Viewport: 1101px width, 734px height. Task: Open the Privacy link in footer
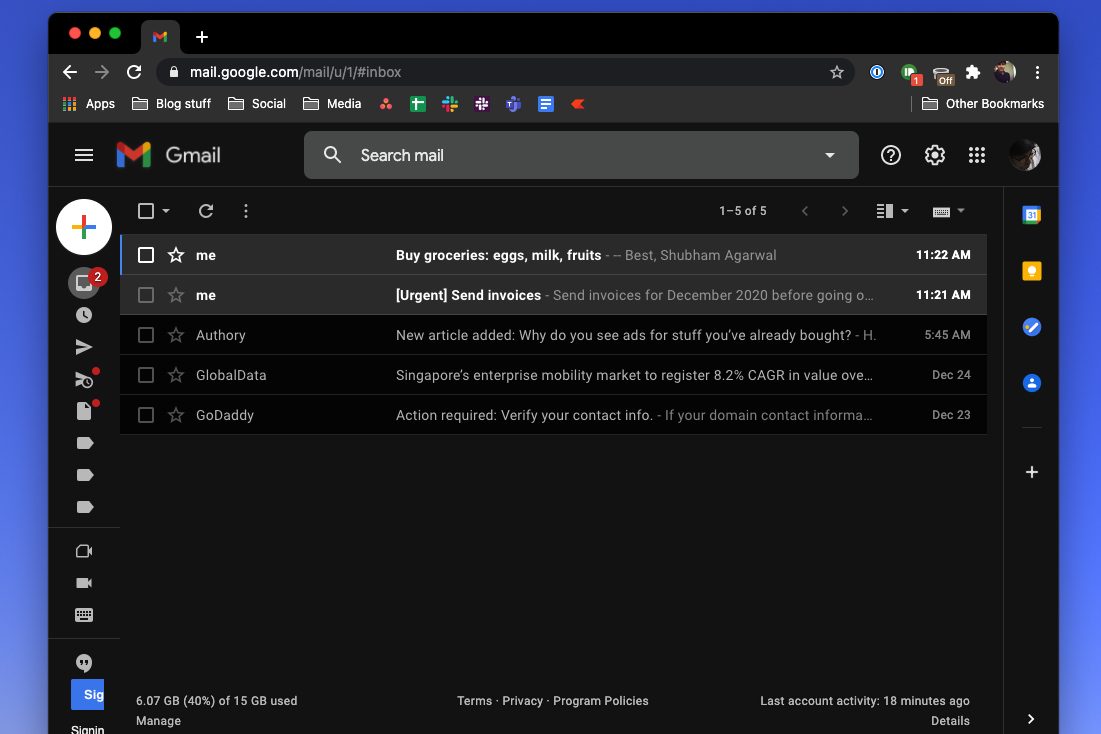pyautogui.click(x=522, y=700)
